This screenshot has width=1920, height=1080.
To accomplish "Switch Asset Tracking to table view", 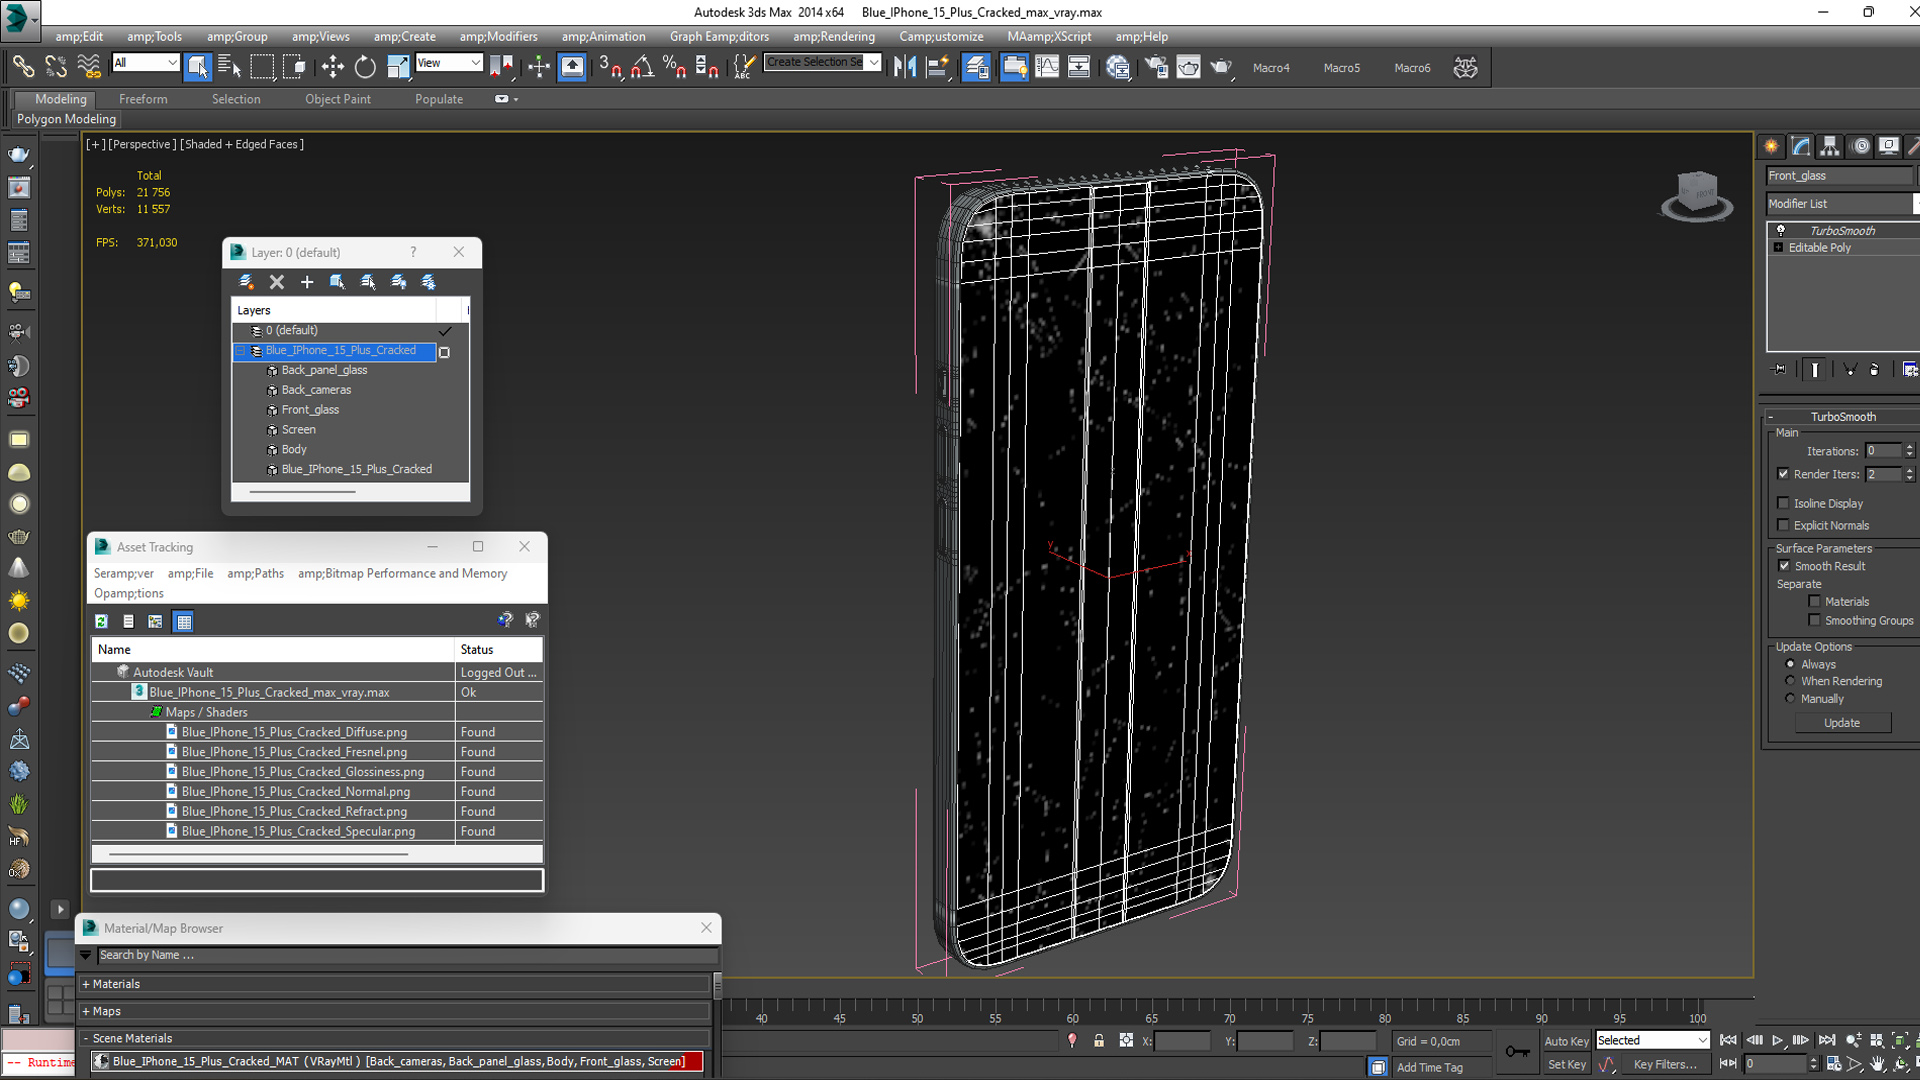I will (x=184, y=621).
